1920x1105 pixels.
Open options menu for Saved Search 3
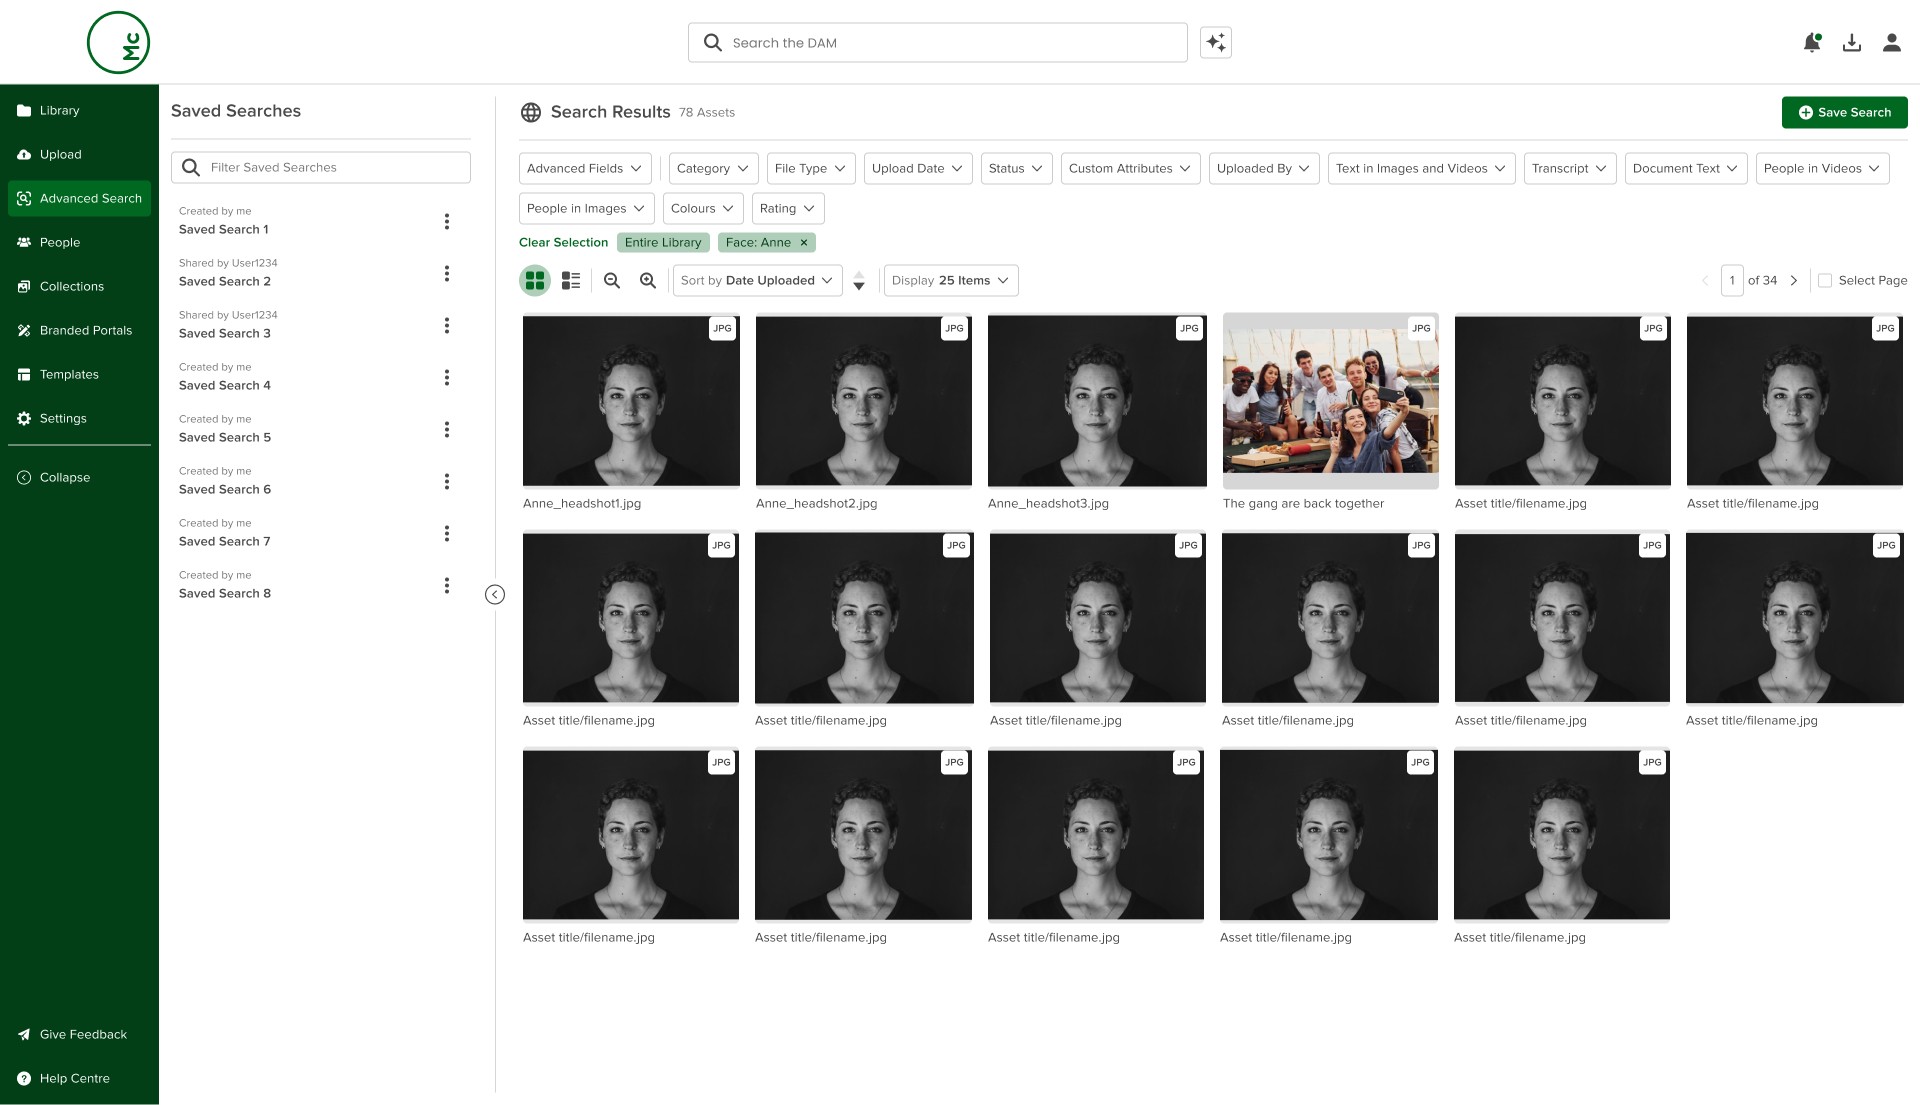tap(447, 325)
